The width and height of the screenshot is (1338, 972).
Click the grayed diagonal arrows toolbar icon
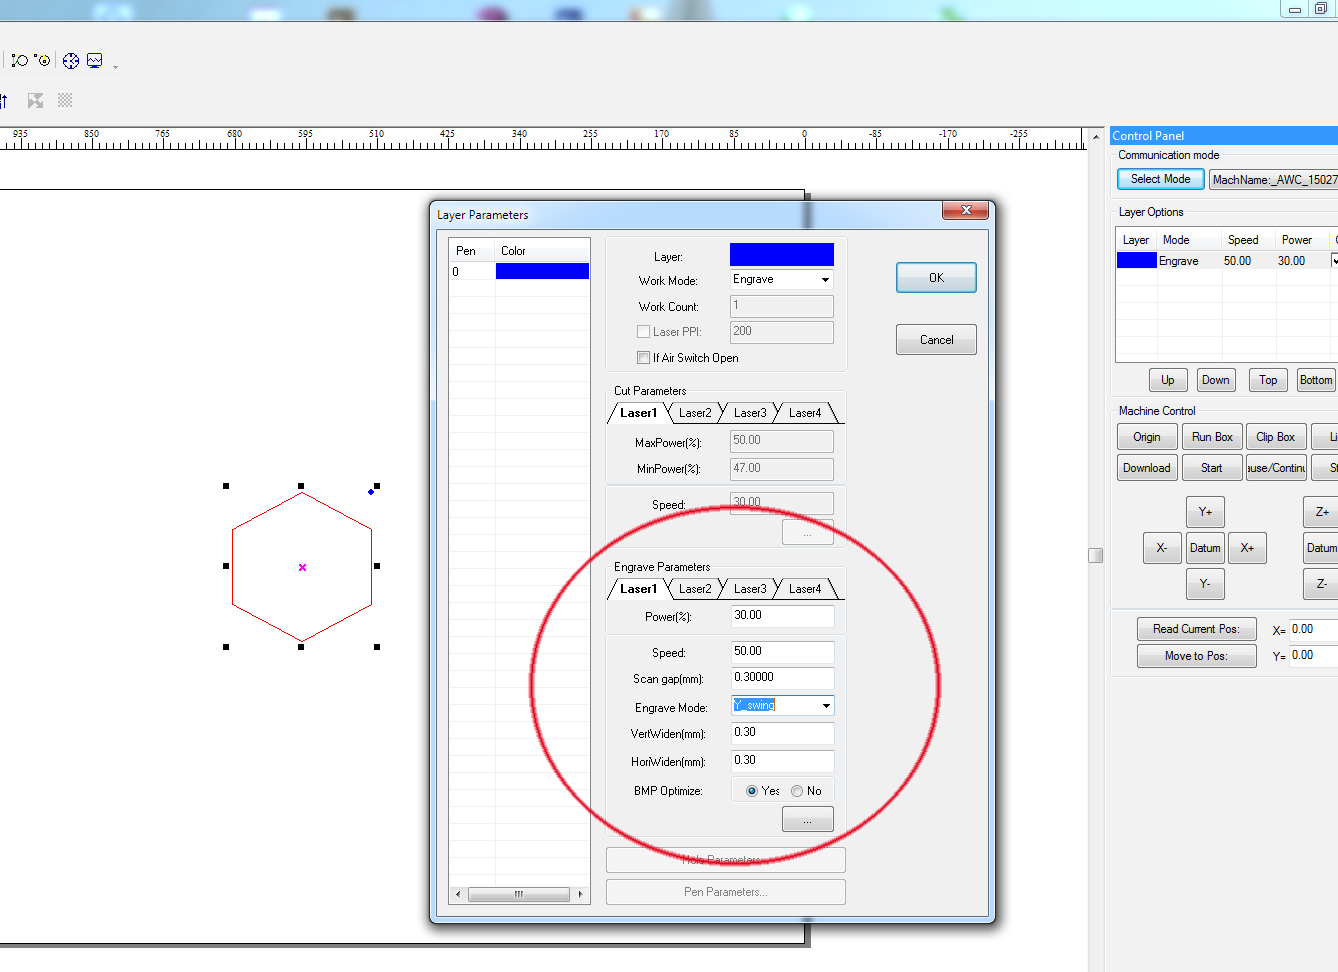36,100
